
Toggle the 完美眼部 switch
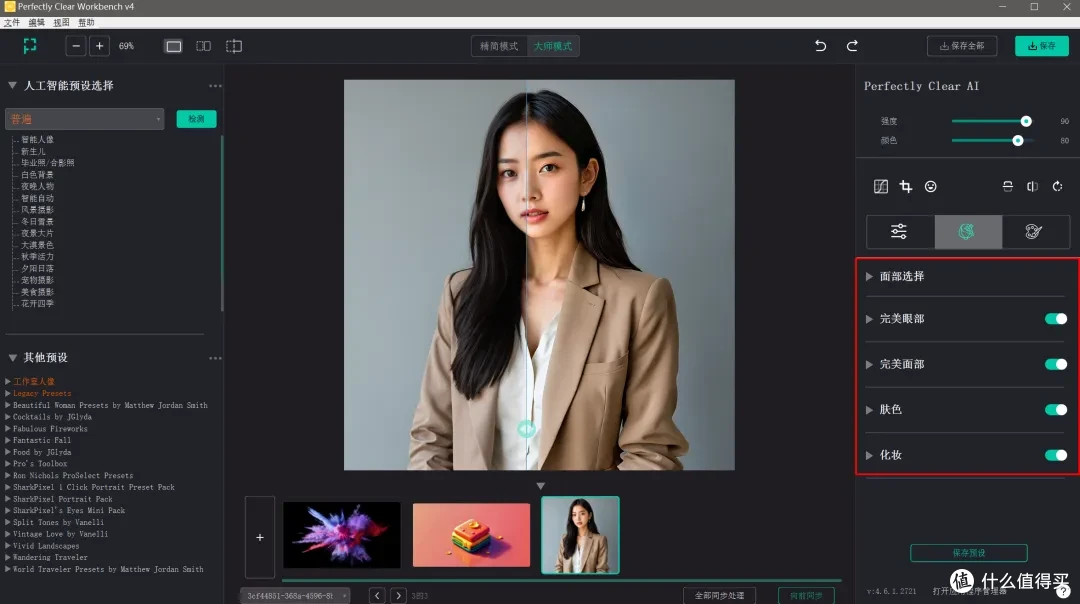[x=1056, y=319]
